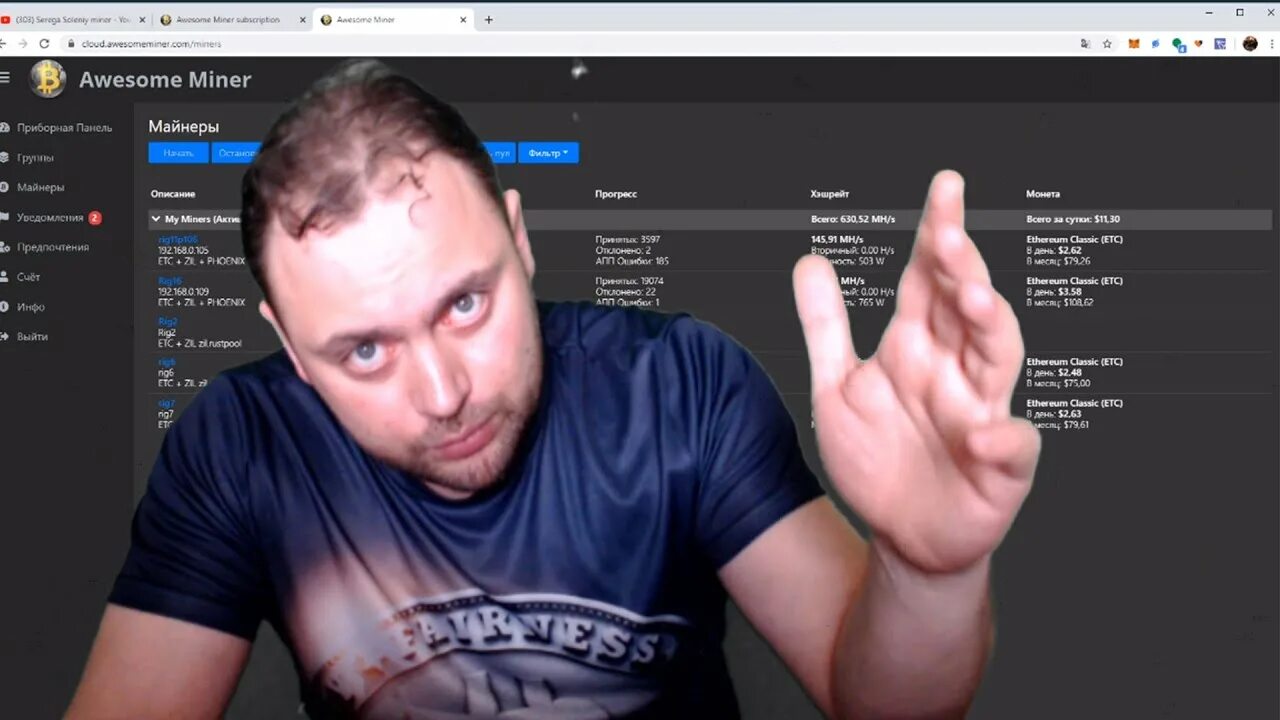Click the red notifications badge showing 2
Image resolution: width=1280 pixels, height=720 pixels.
(x=95, y=217)
